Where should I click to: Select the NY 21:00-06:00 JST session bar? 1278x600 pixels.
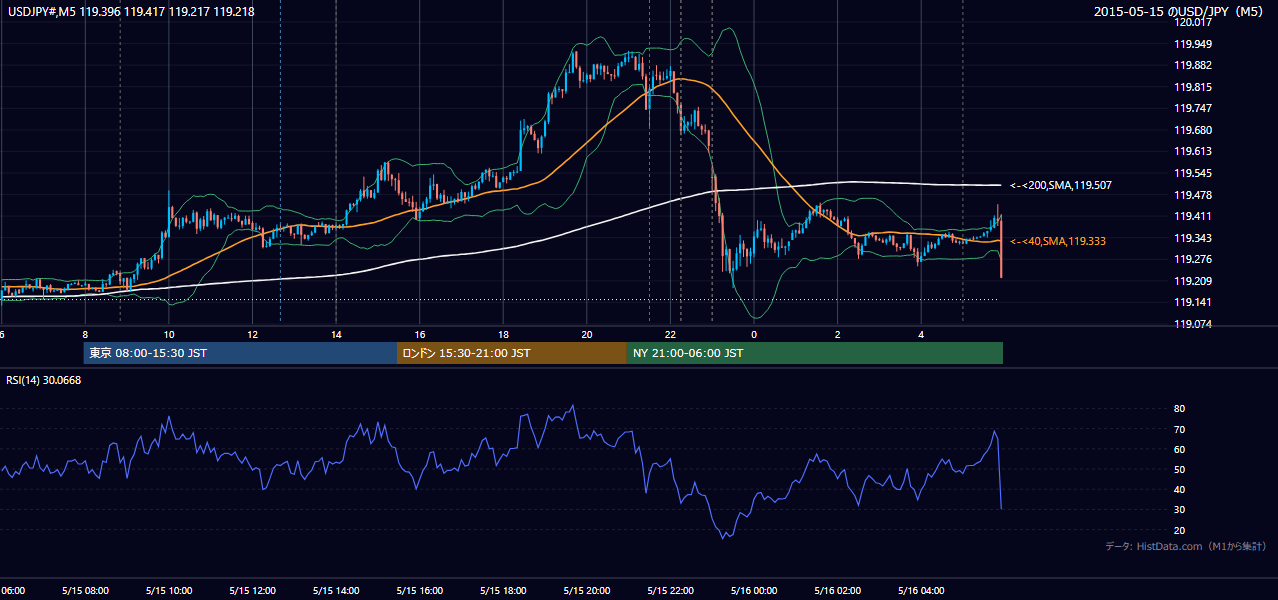pyautogui.click(x=815, y=353)
